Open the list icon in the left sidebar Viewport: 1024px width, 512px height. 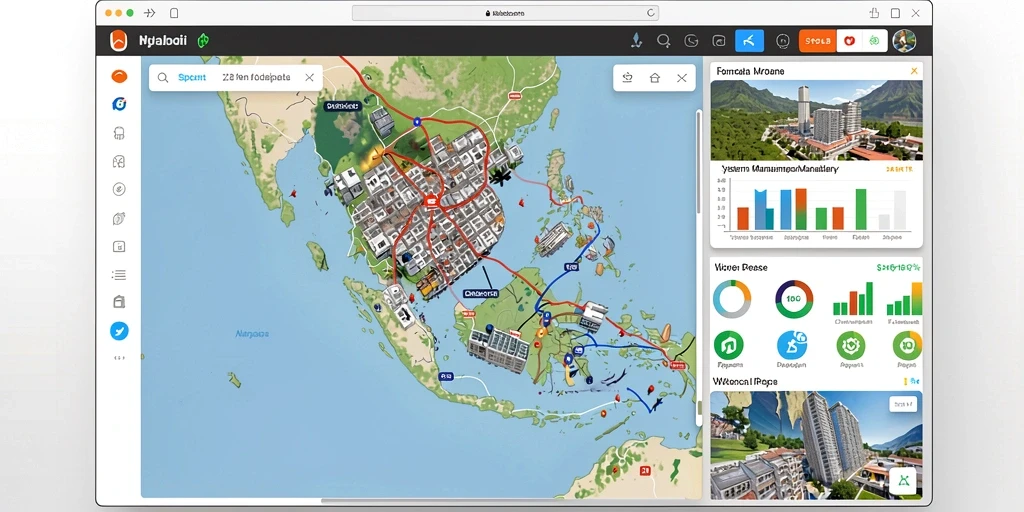point(119,275)
